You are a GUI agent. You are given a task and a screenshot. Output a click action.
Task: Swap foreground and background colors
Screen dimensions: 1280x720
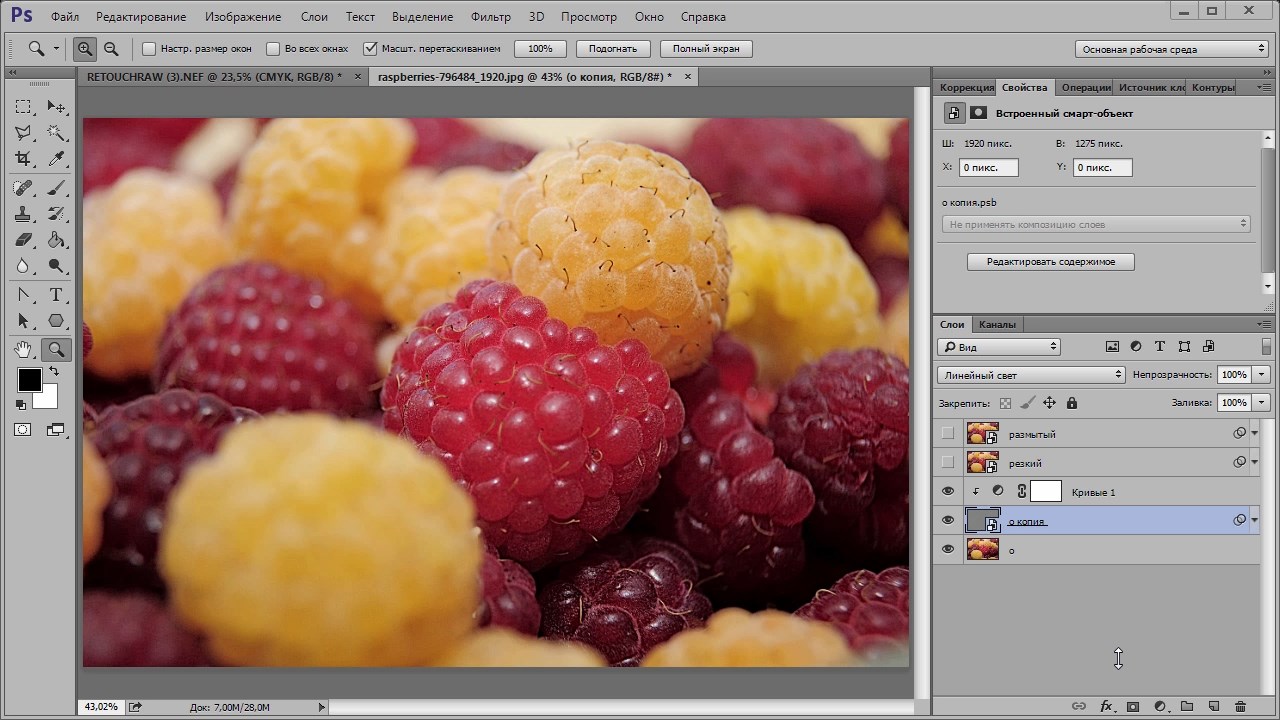pyautogui.click(x=53, y=372)
